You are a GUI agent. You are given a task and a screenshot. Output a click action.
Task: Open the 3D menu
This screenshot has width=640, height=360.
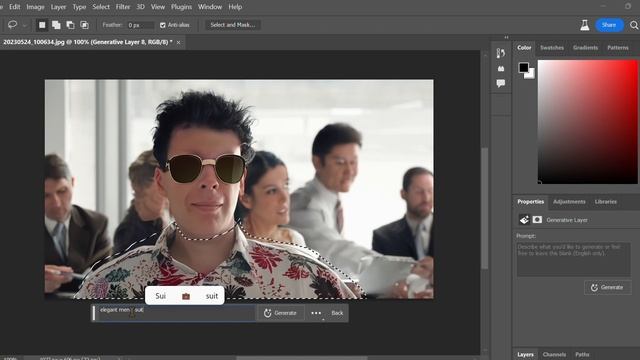coord(141,7)
